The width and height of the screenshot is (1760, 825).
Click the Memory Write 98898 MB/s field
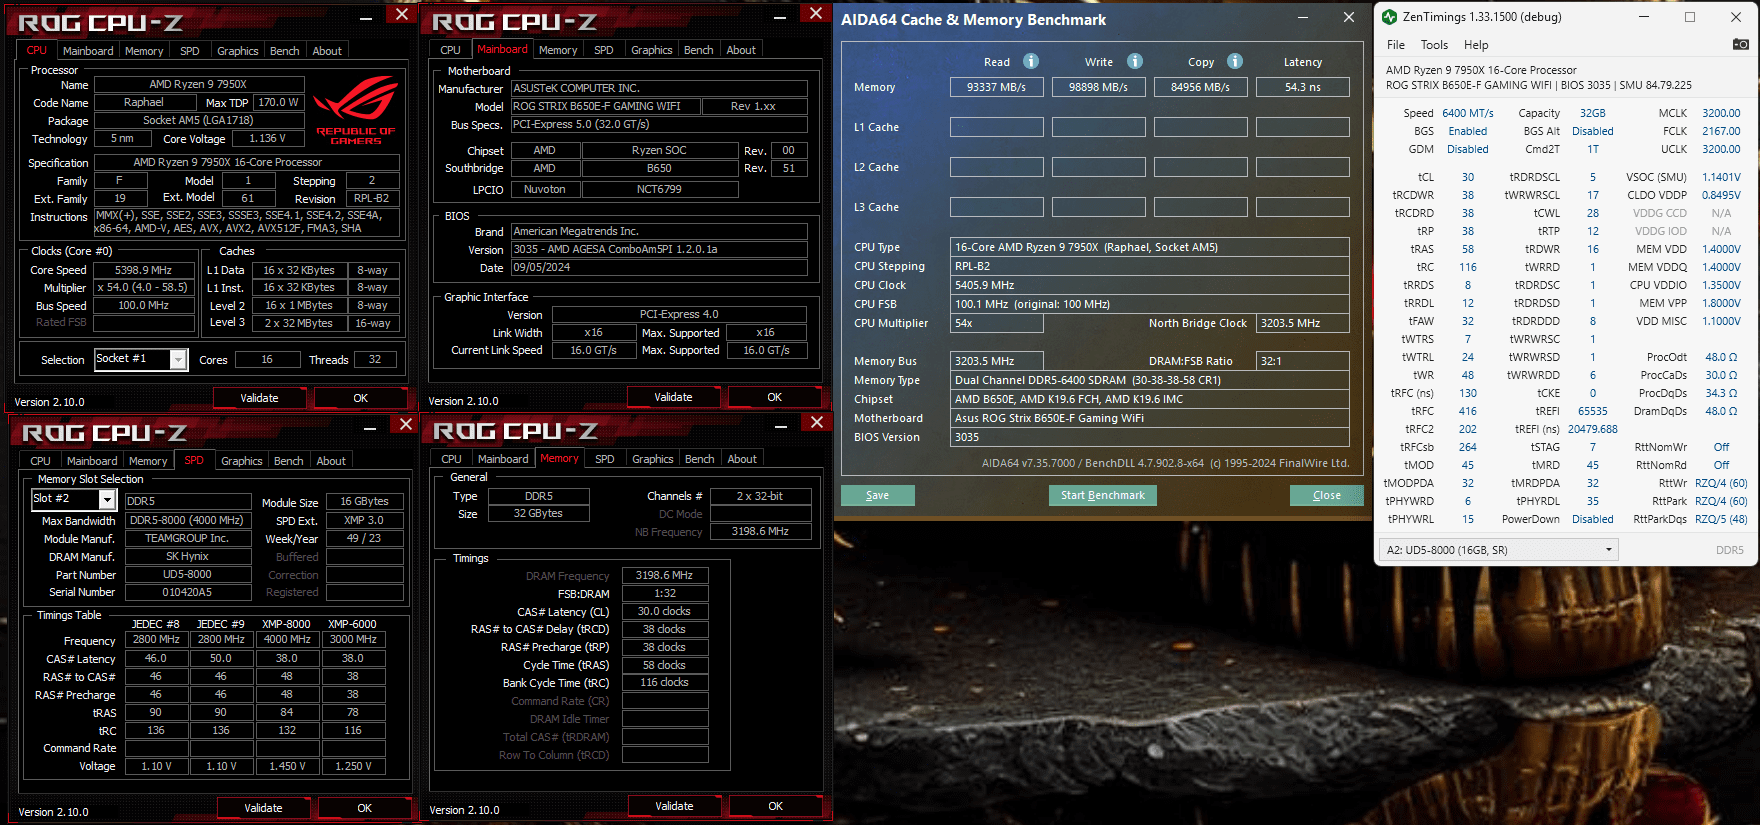coord(1099,87)
